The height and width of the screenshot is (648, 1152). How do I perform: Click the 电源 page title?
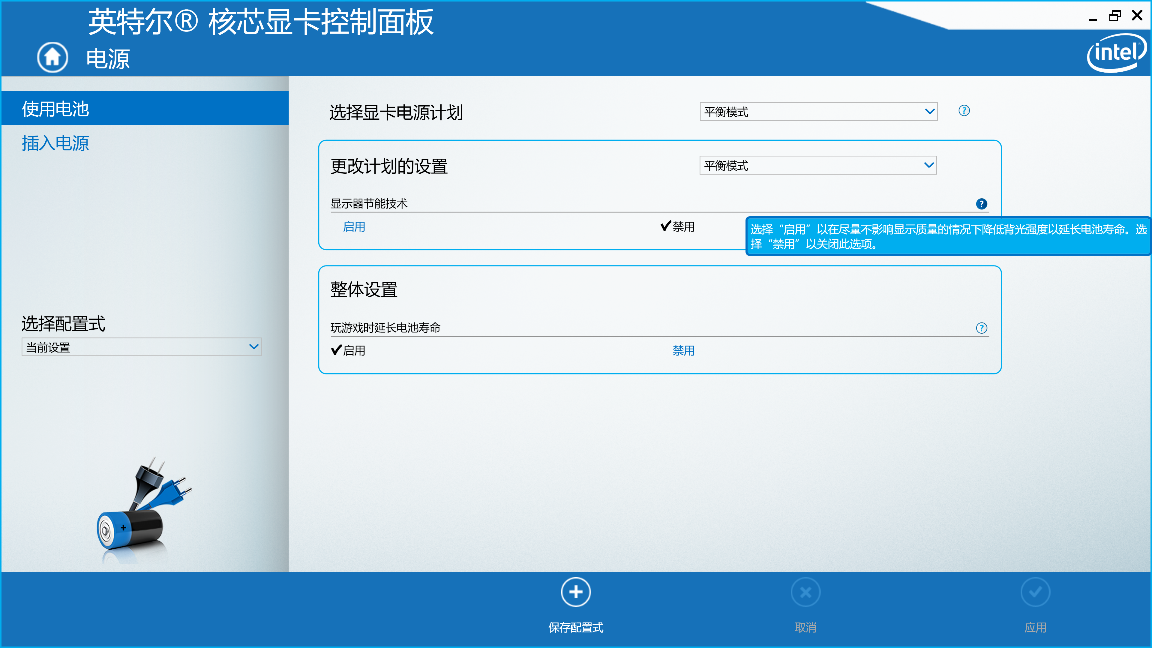[107, 59]
